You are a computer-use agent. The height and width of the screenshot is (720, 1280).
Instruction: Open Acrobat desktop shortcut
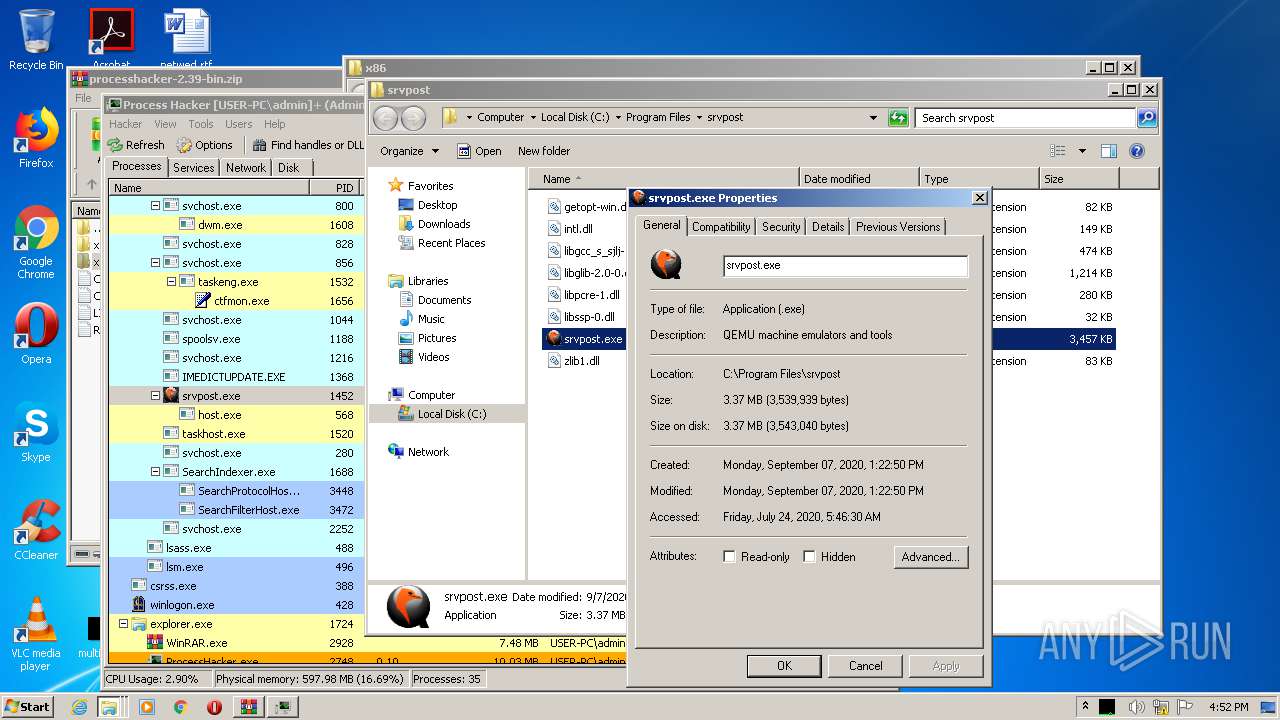(111, 38)
